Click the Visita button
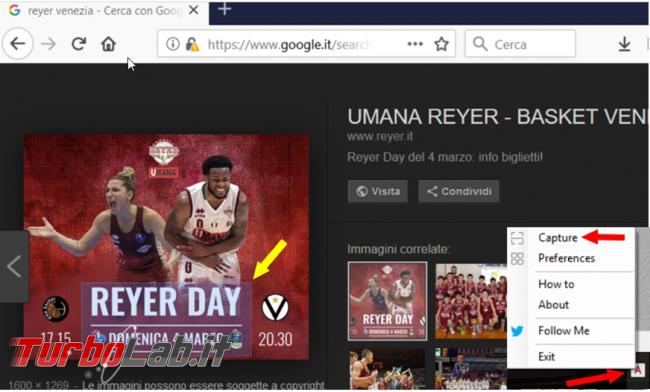 pyautogui.click(x=378, y=191)
